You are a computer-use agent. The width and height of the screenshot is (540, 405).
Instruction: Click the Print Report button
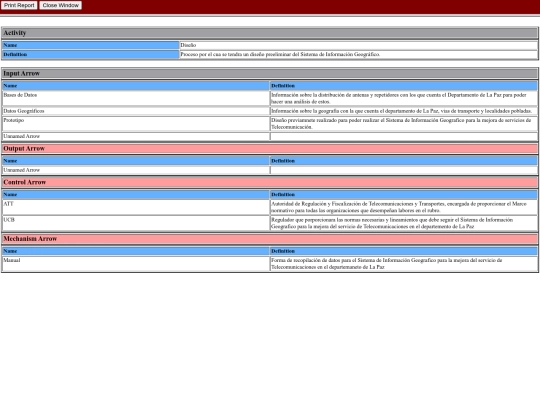click(19, 5)
